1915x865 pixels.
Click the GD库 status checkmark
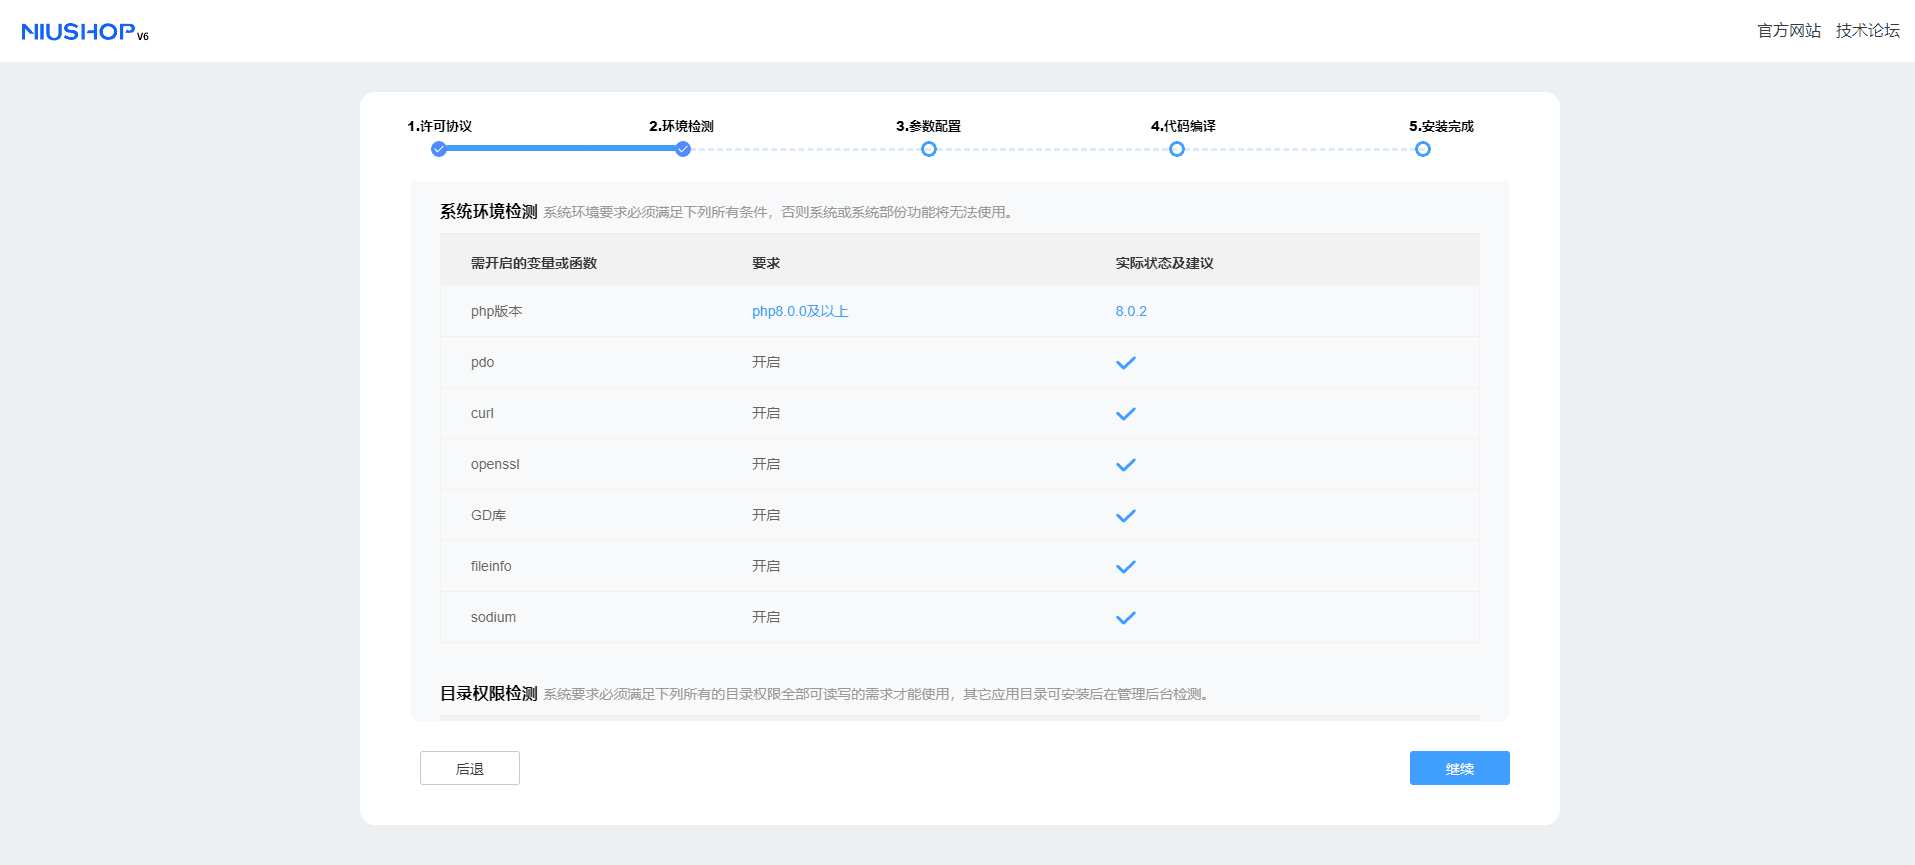pos(1125,516)
